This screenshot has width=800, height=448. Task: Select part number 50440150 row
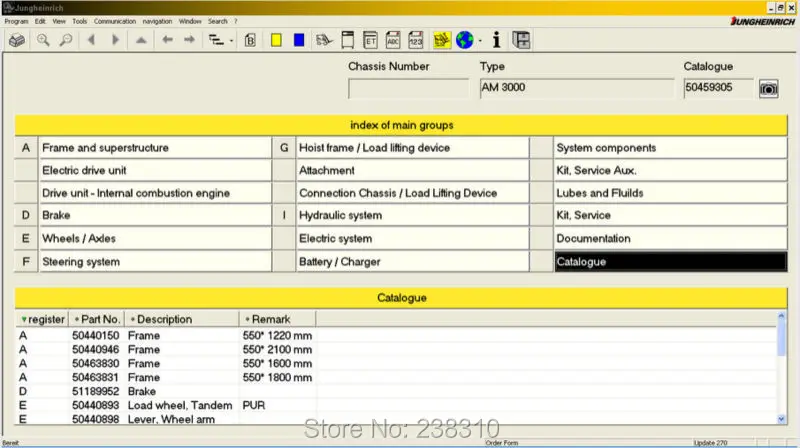[396, 336]
